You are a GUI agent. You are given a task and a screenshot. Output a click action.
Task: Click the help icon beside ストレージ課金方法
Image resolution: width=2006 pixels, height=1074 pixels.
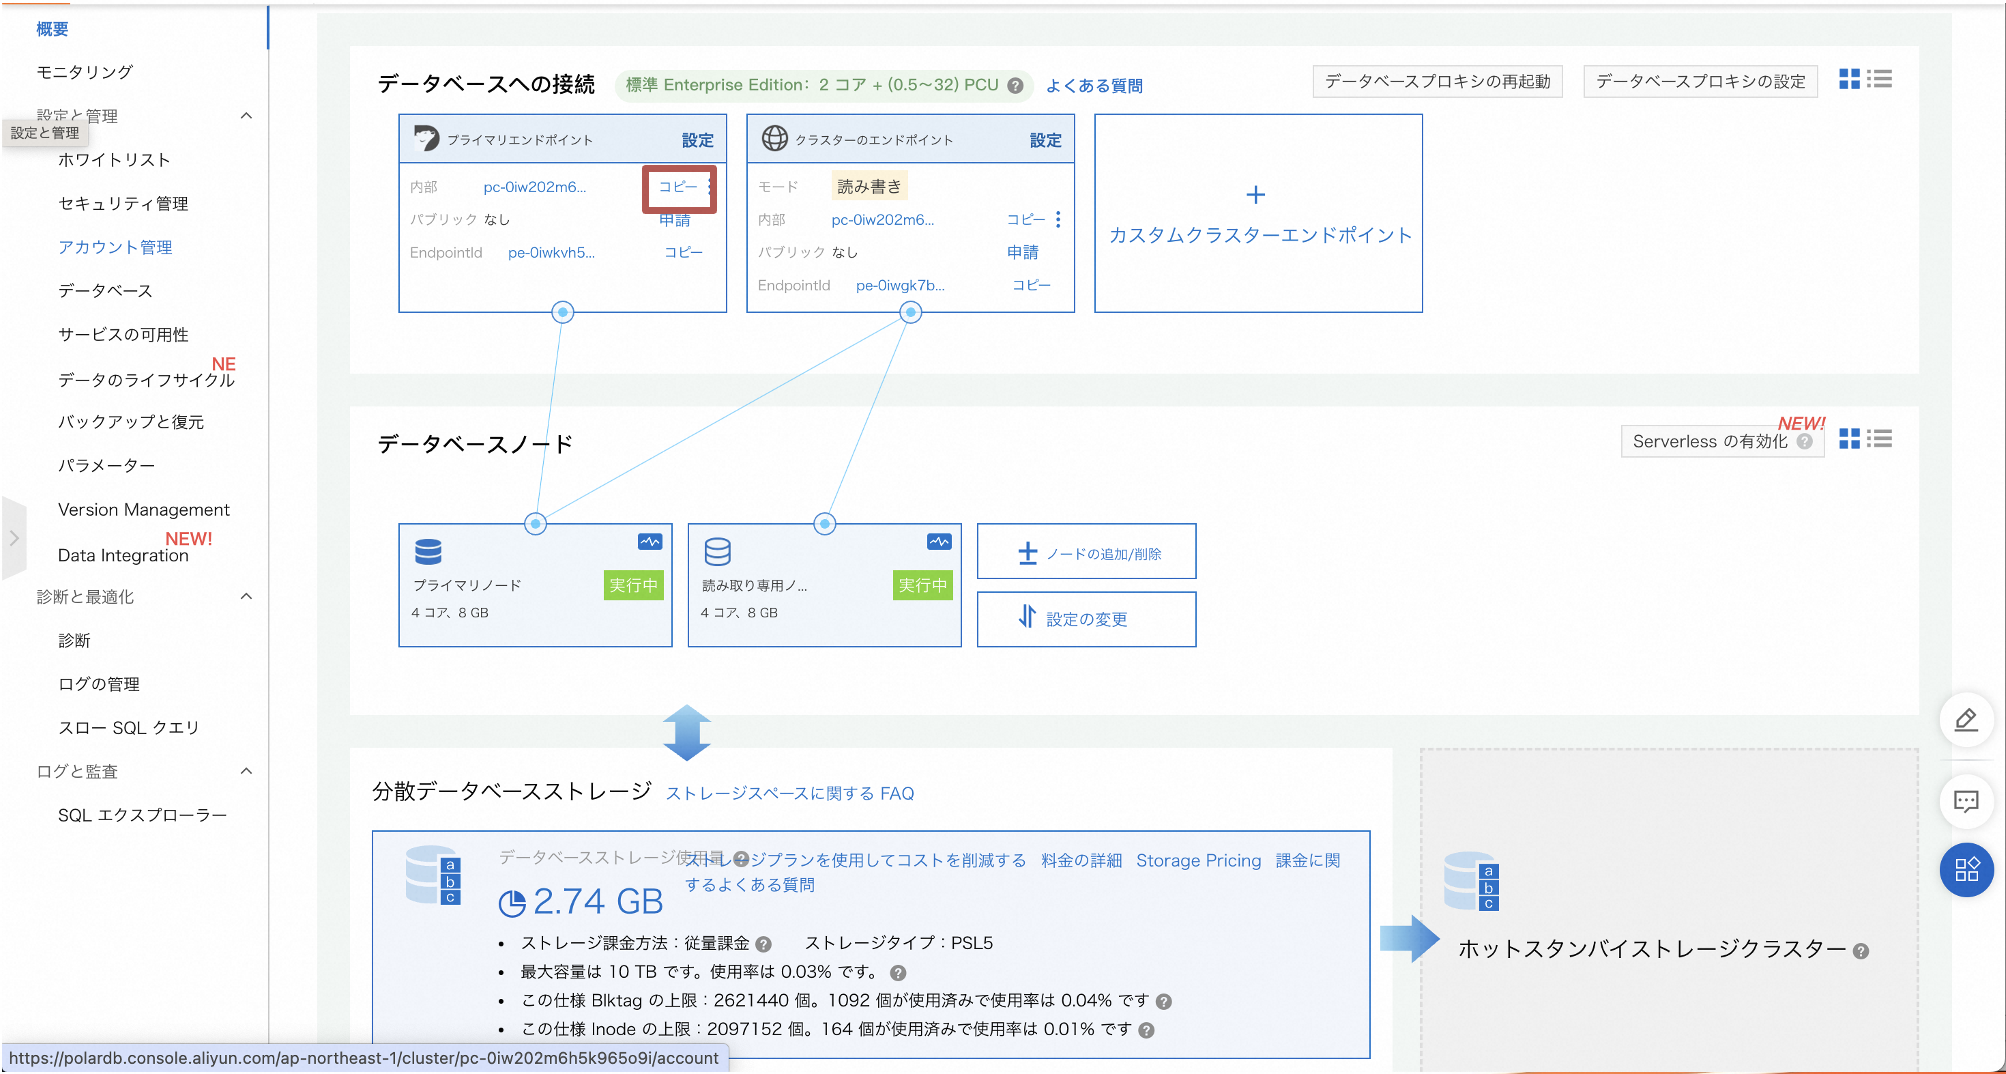point(763,942)
